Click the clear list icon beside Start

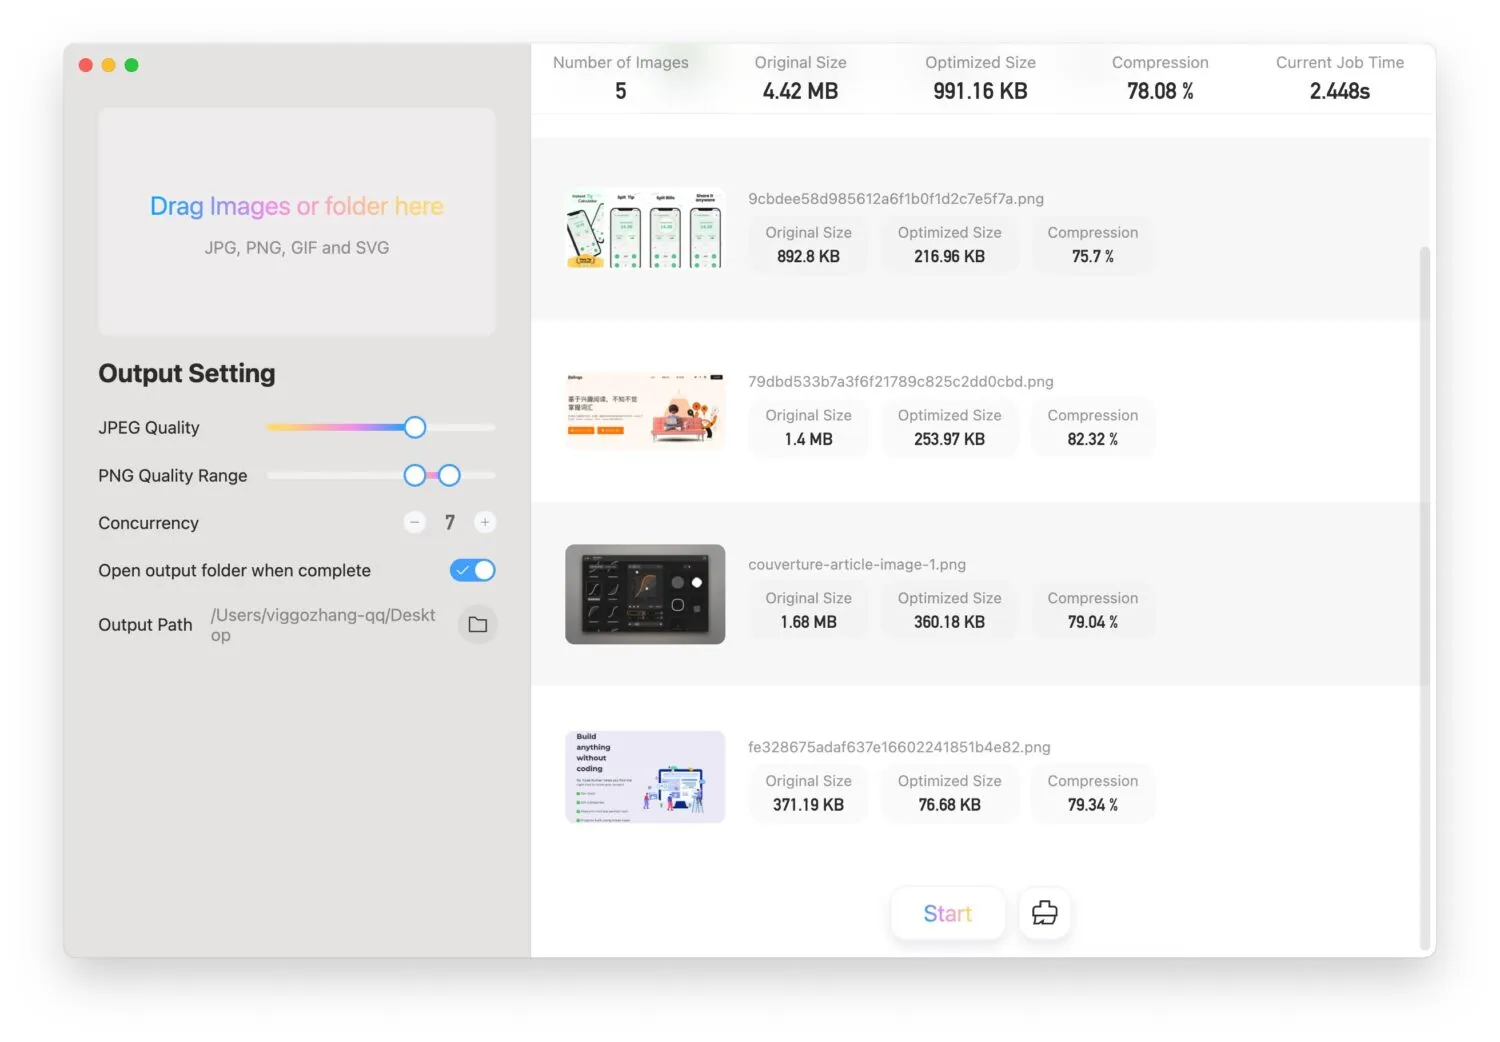click(1045, 913)
